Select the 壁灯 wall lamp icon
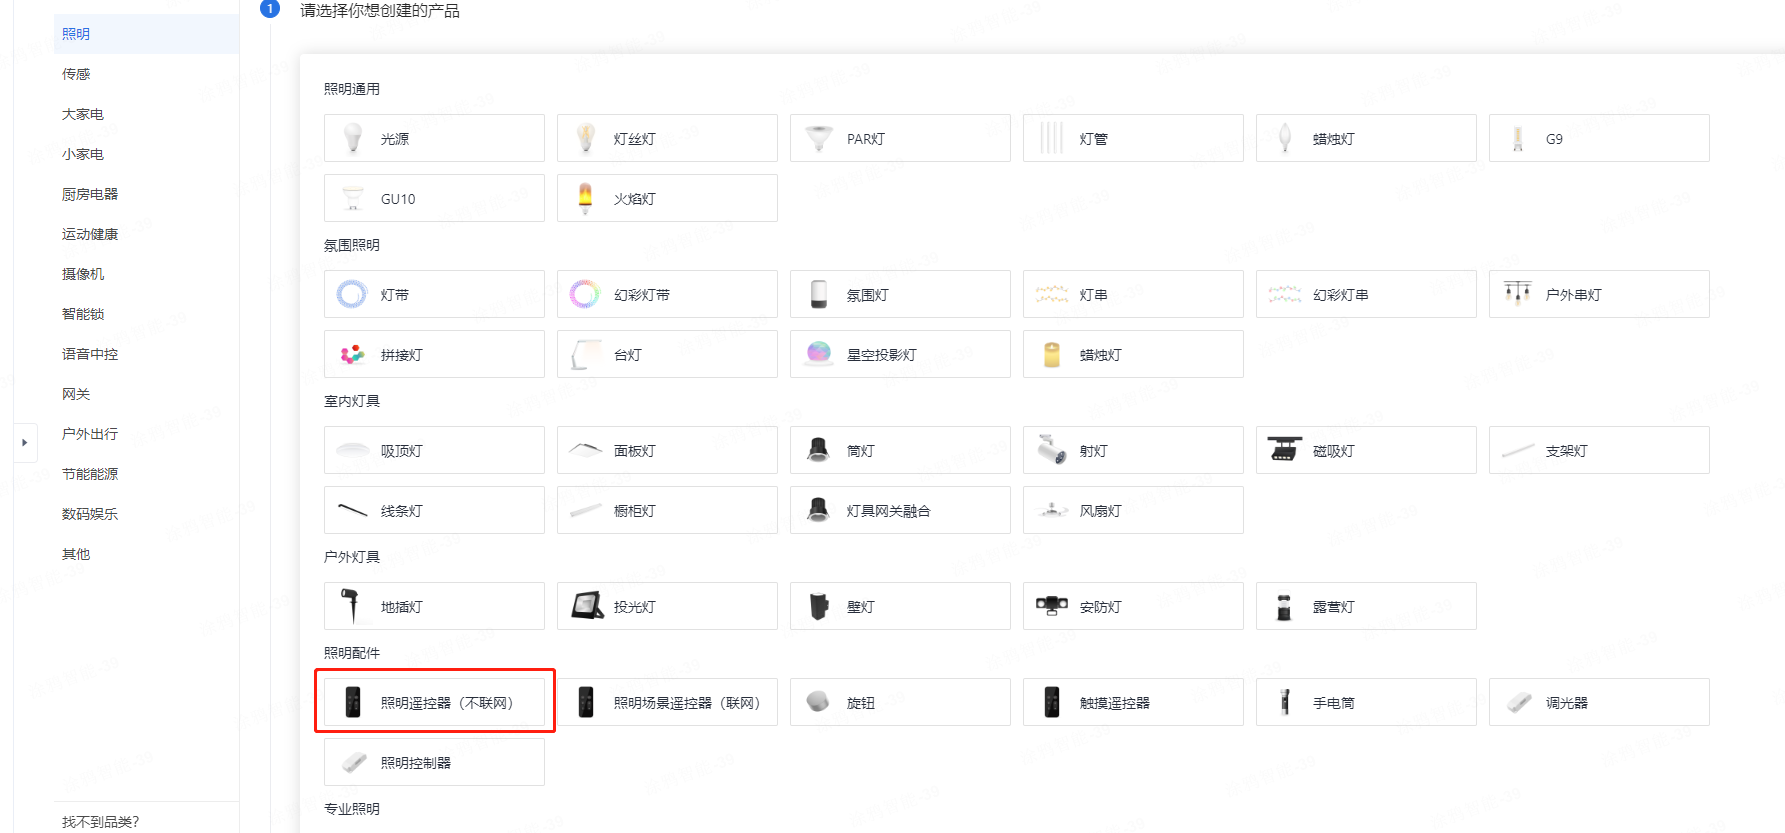 [x=819, y=606]
